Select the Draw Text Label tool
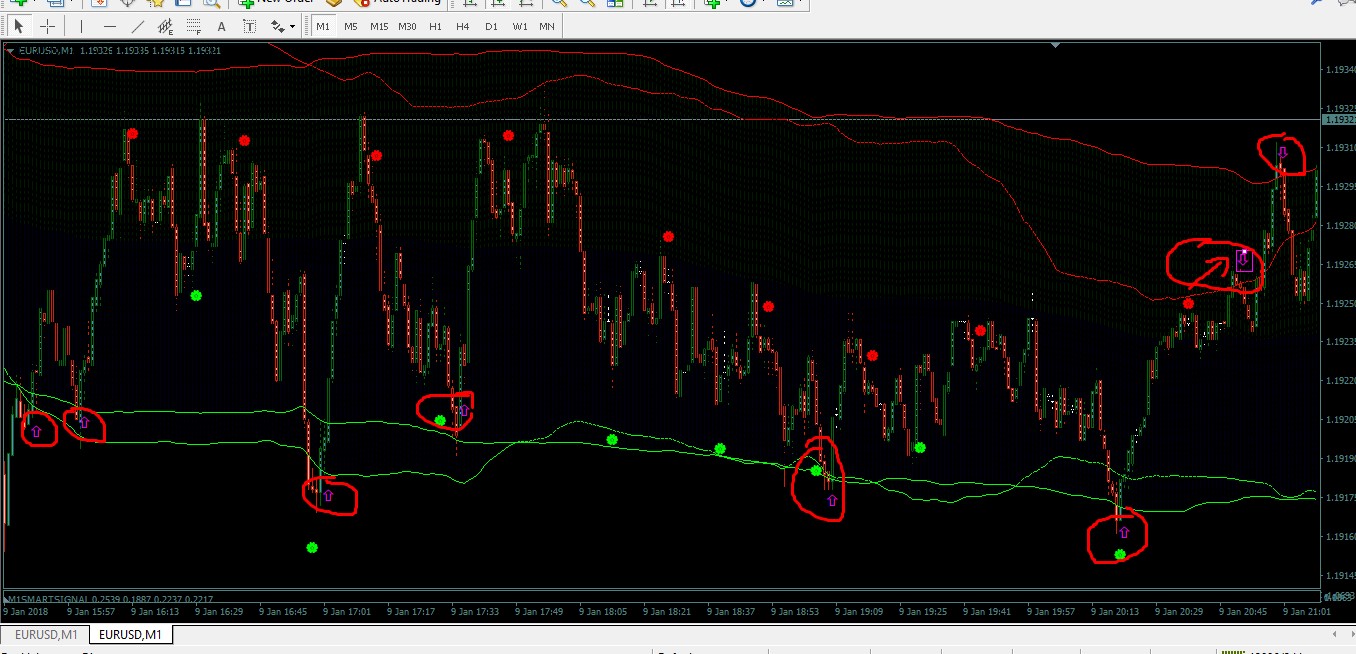This screenshot has height=654, width=1356. click(x=249, y=26)
